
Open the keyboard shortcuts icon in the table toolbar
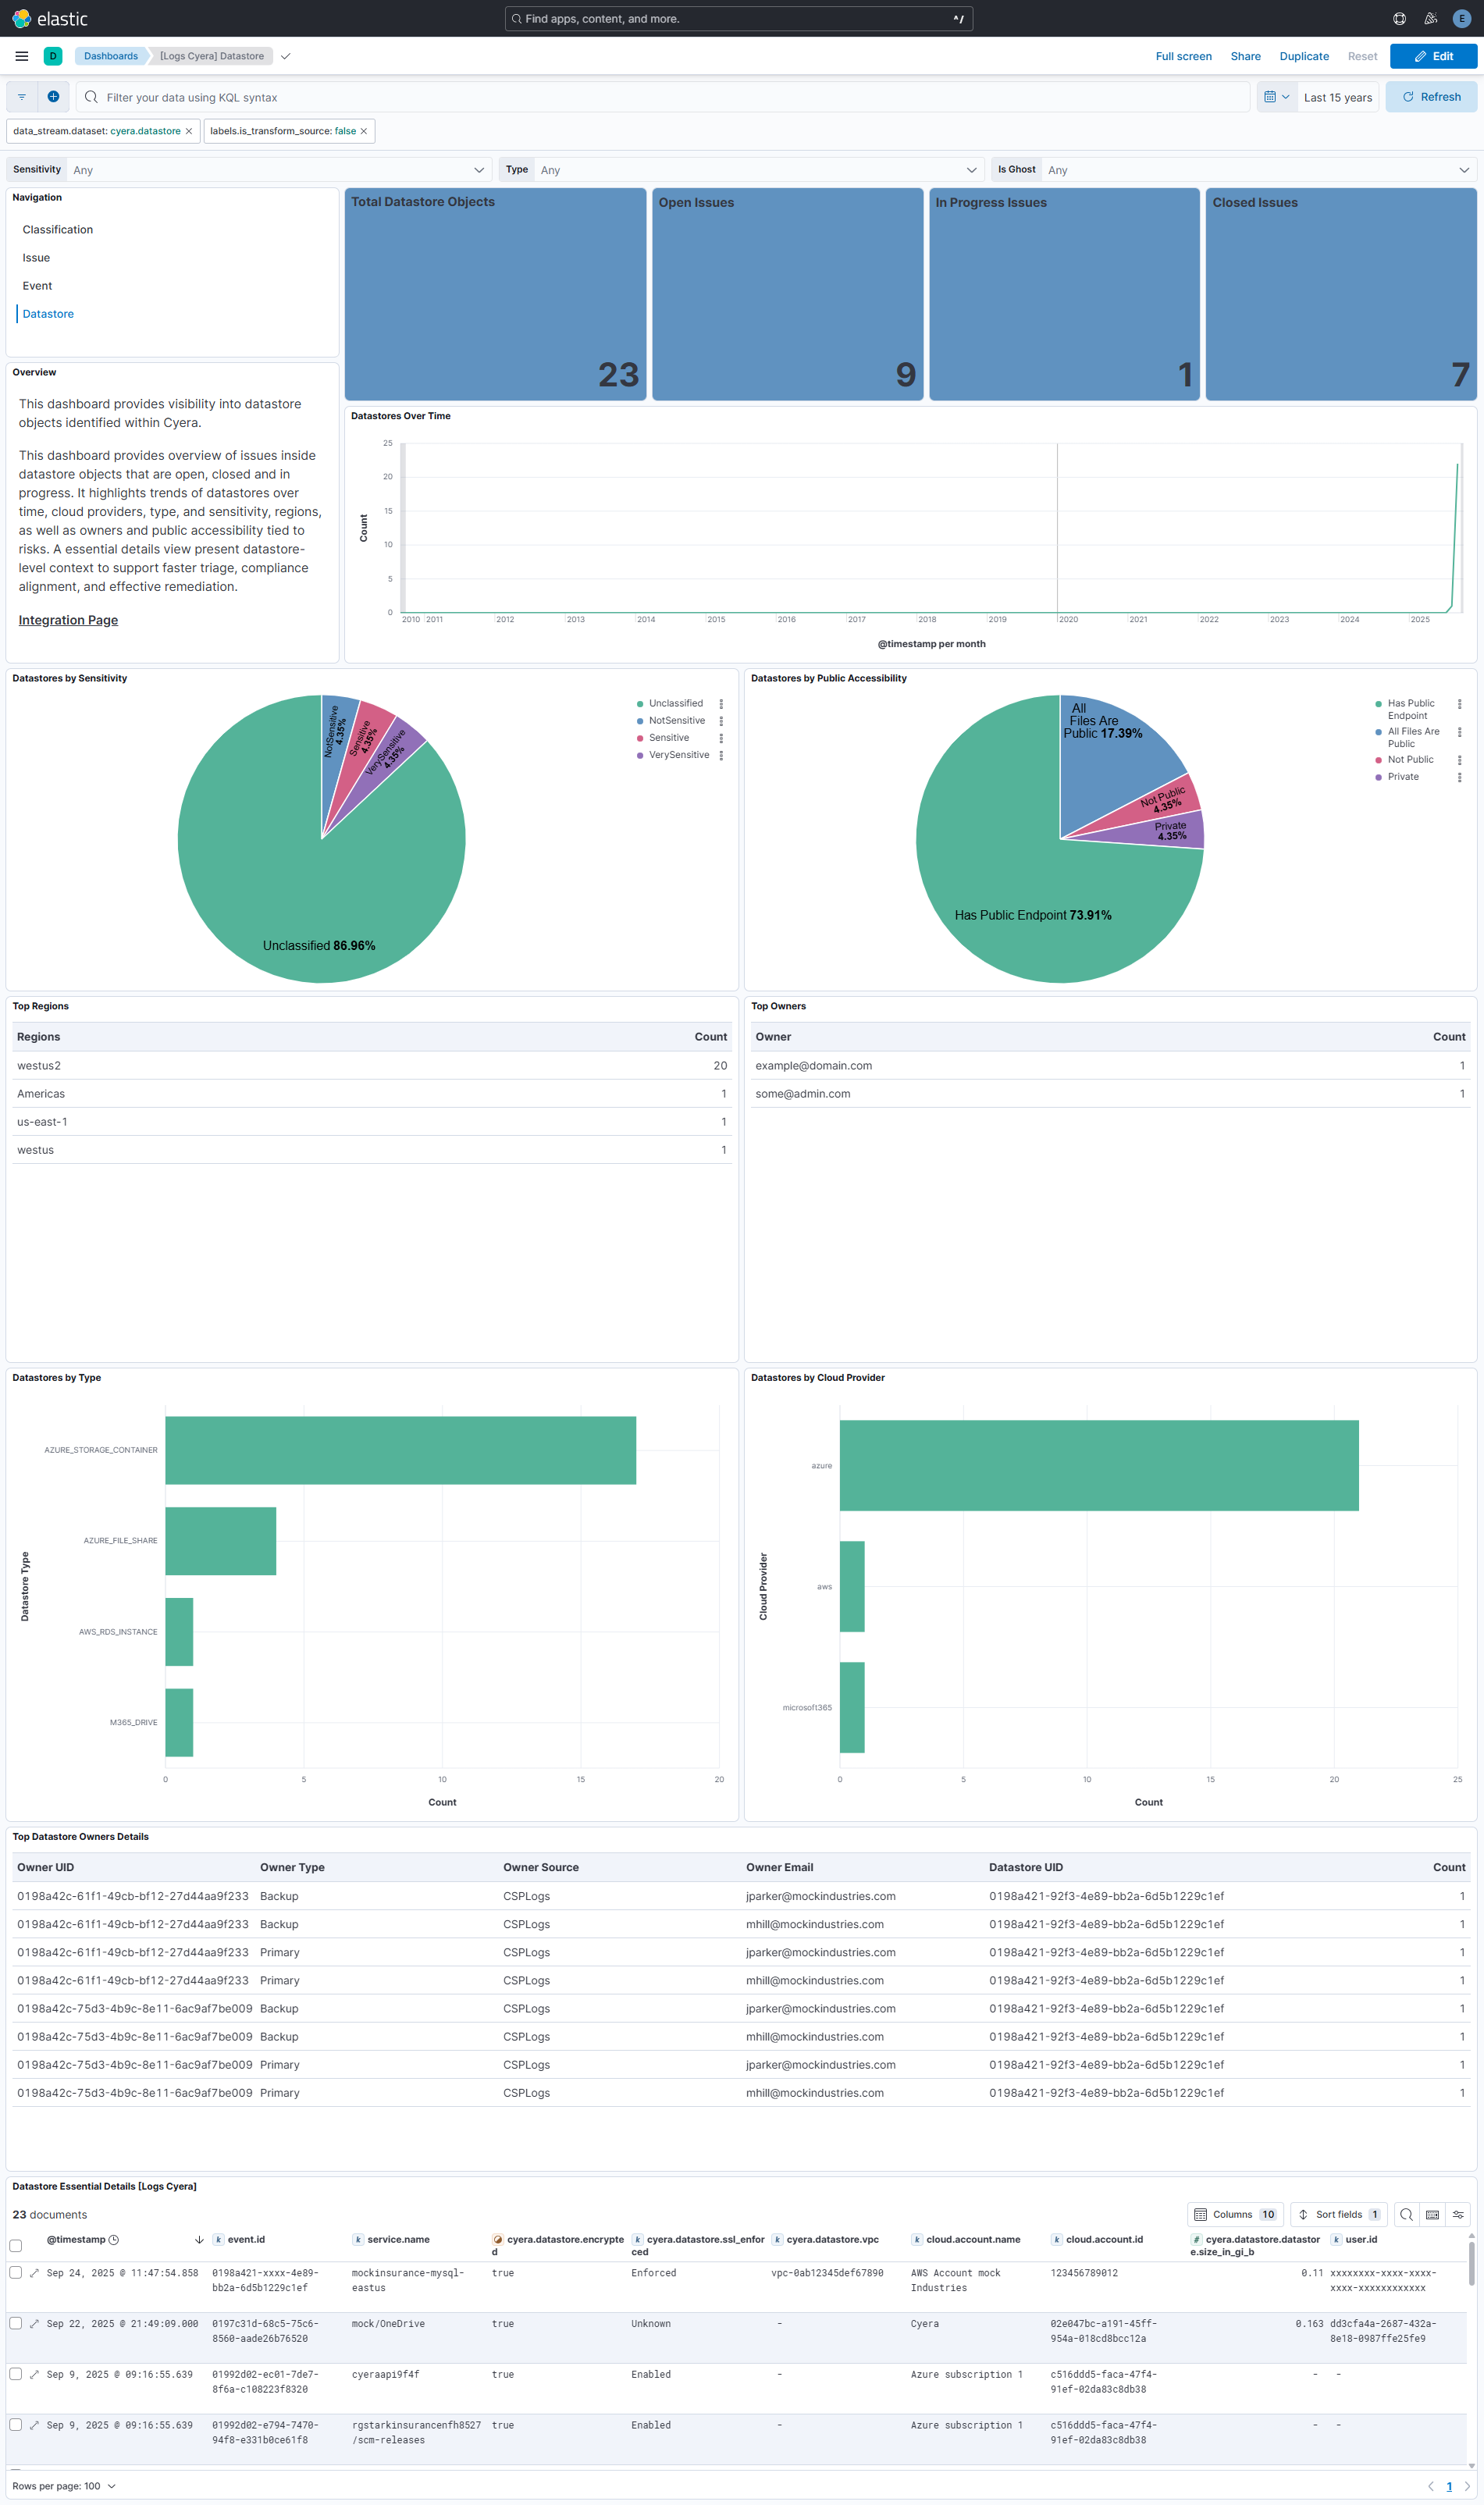(1432, 2213)
